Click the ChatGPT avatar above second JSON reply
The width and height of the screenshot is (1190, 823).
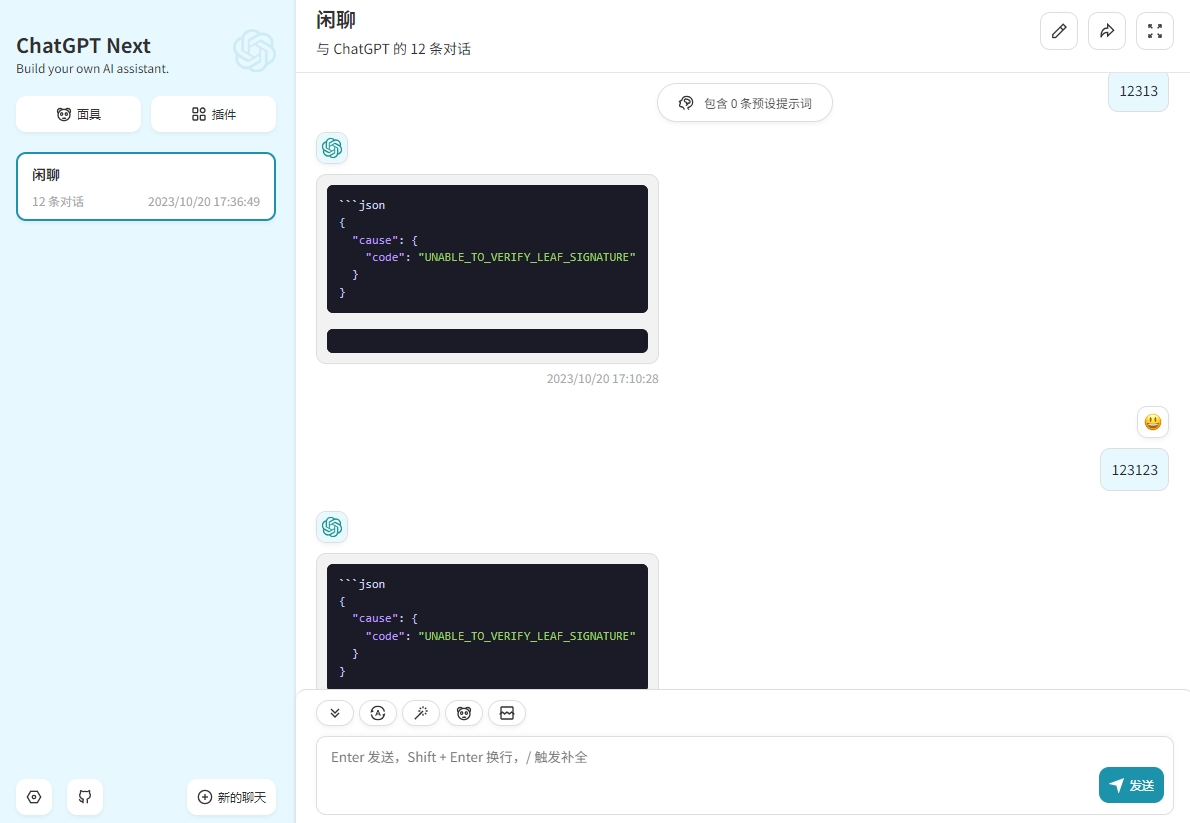332,527
